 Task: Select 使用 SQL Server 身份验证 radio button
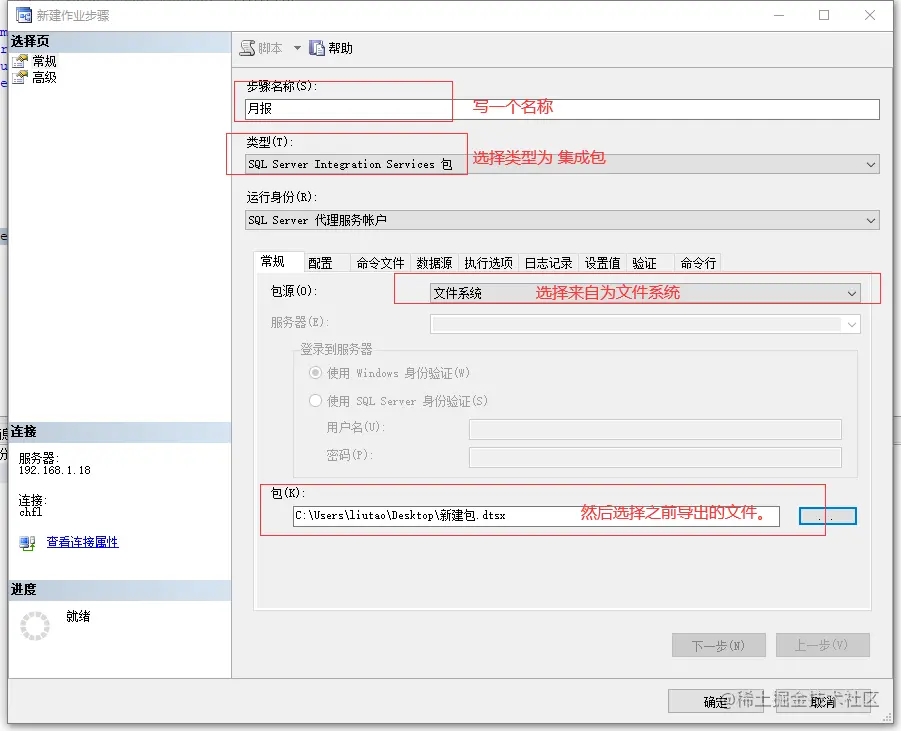click(x=315, y=401)
